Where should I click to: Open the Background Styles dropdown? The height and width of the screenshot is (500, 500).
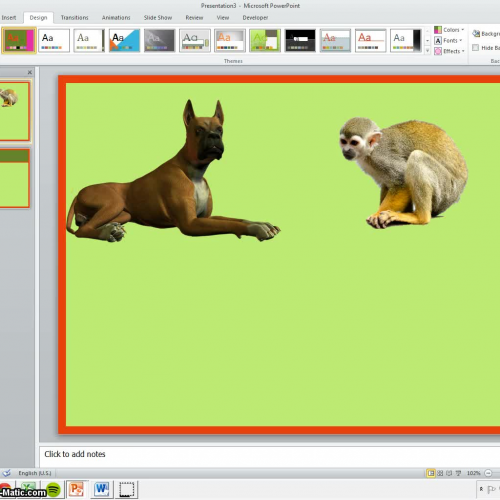pos(486,33)
